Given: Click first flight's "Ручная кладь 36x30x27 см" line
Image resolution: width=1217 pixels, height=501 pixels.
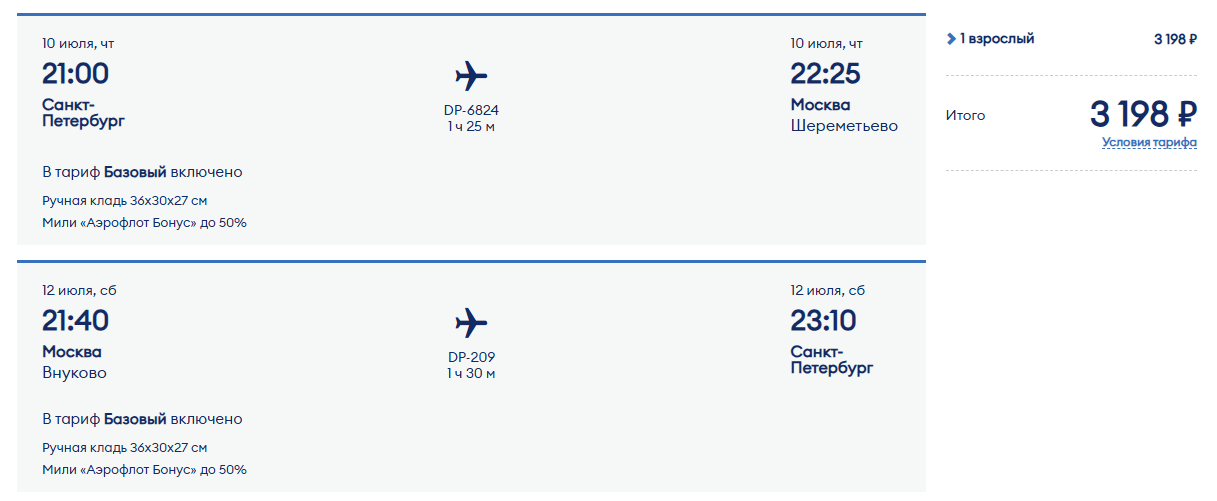Looking at the screenshot, I should (x=125, y=201).
